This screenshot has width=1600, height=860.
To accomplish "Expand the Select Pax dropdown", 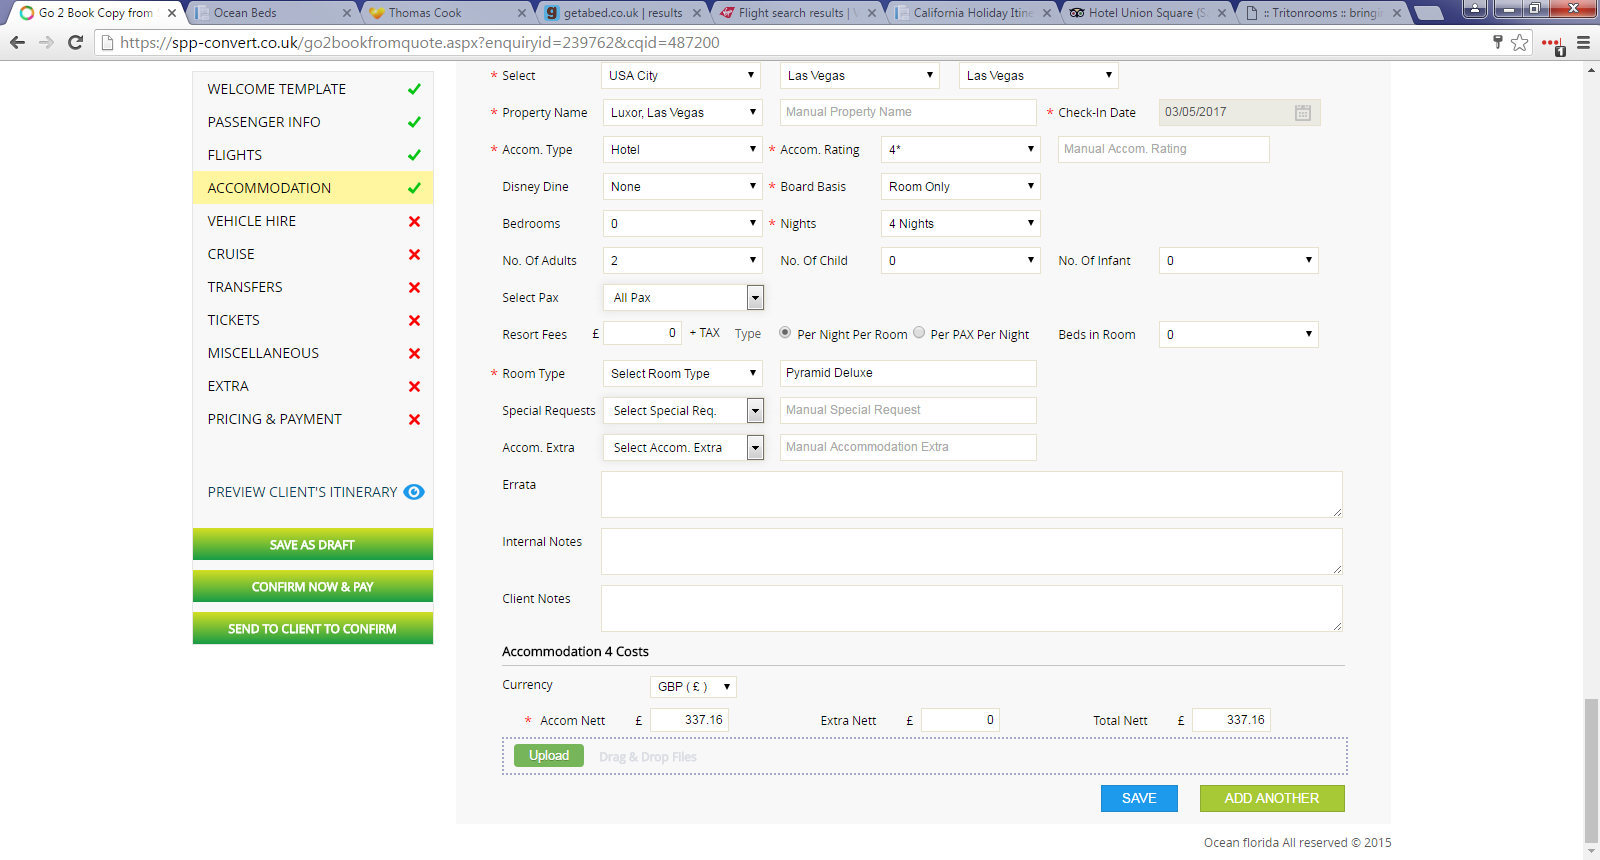I will click(683, 298).
